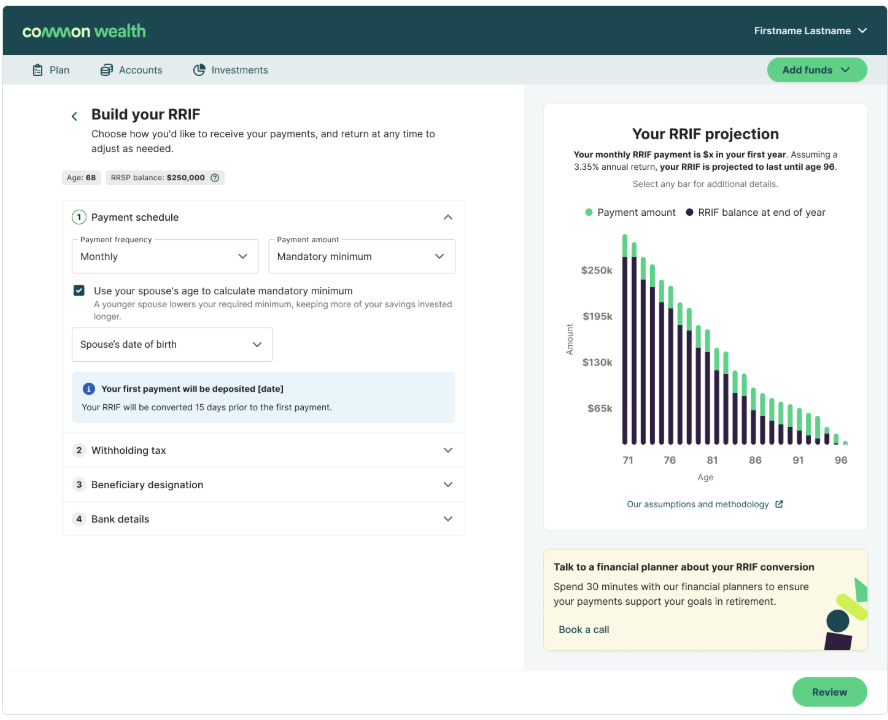Click the Investments pie chart icon
888x720 pixels.
199,70
